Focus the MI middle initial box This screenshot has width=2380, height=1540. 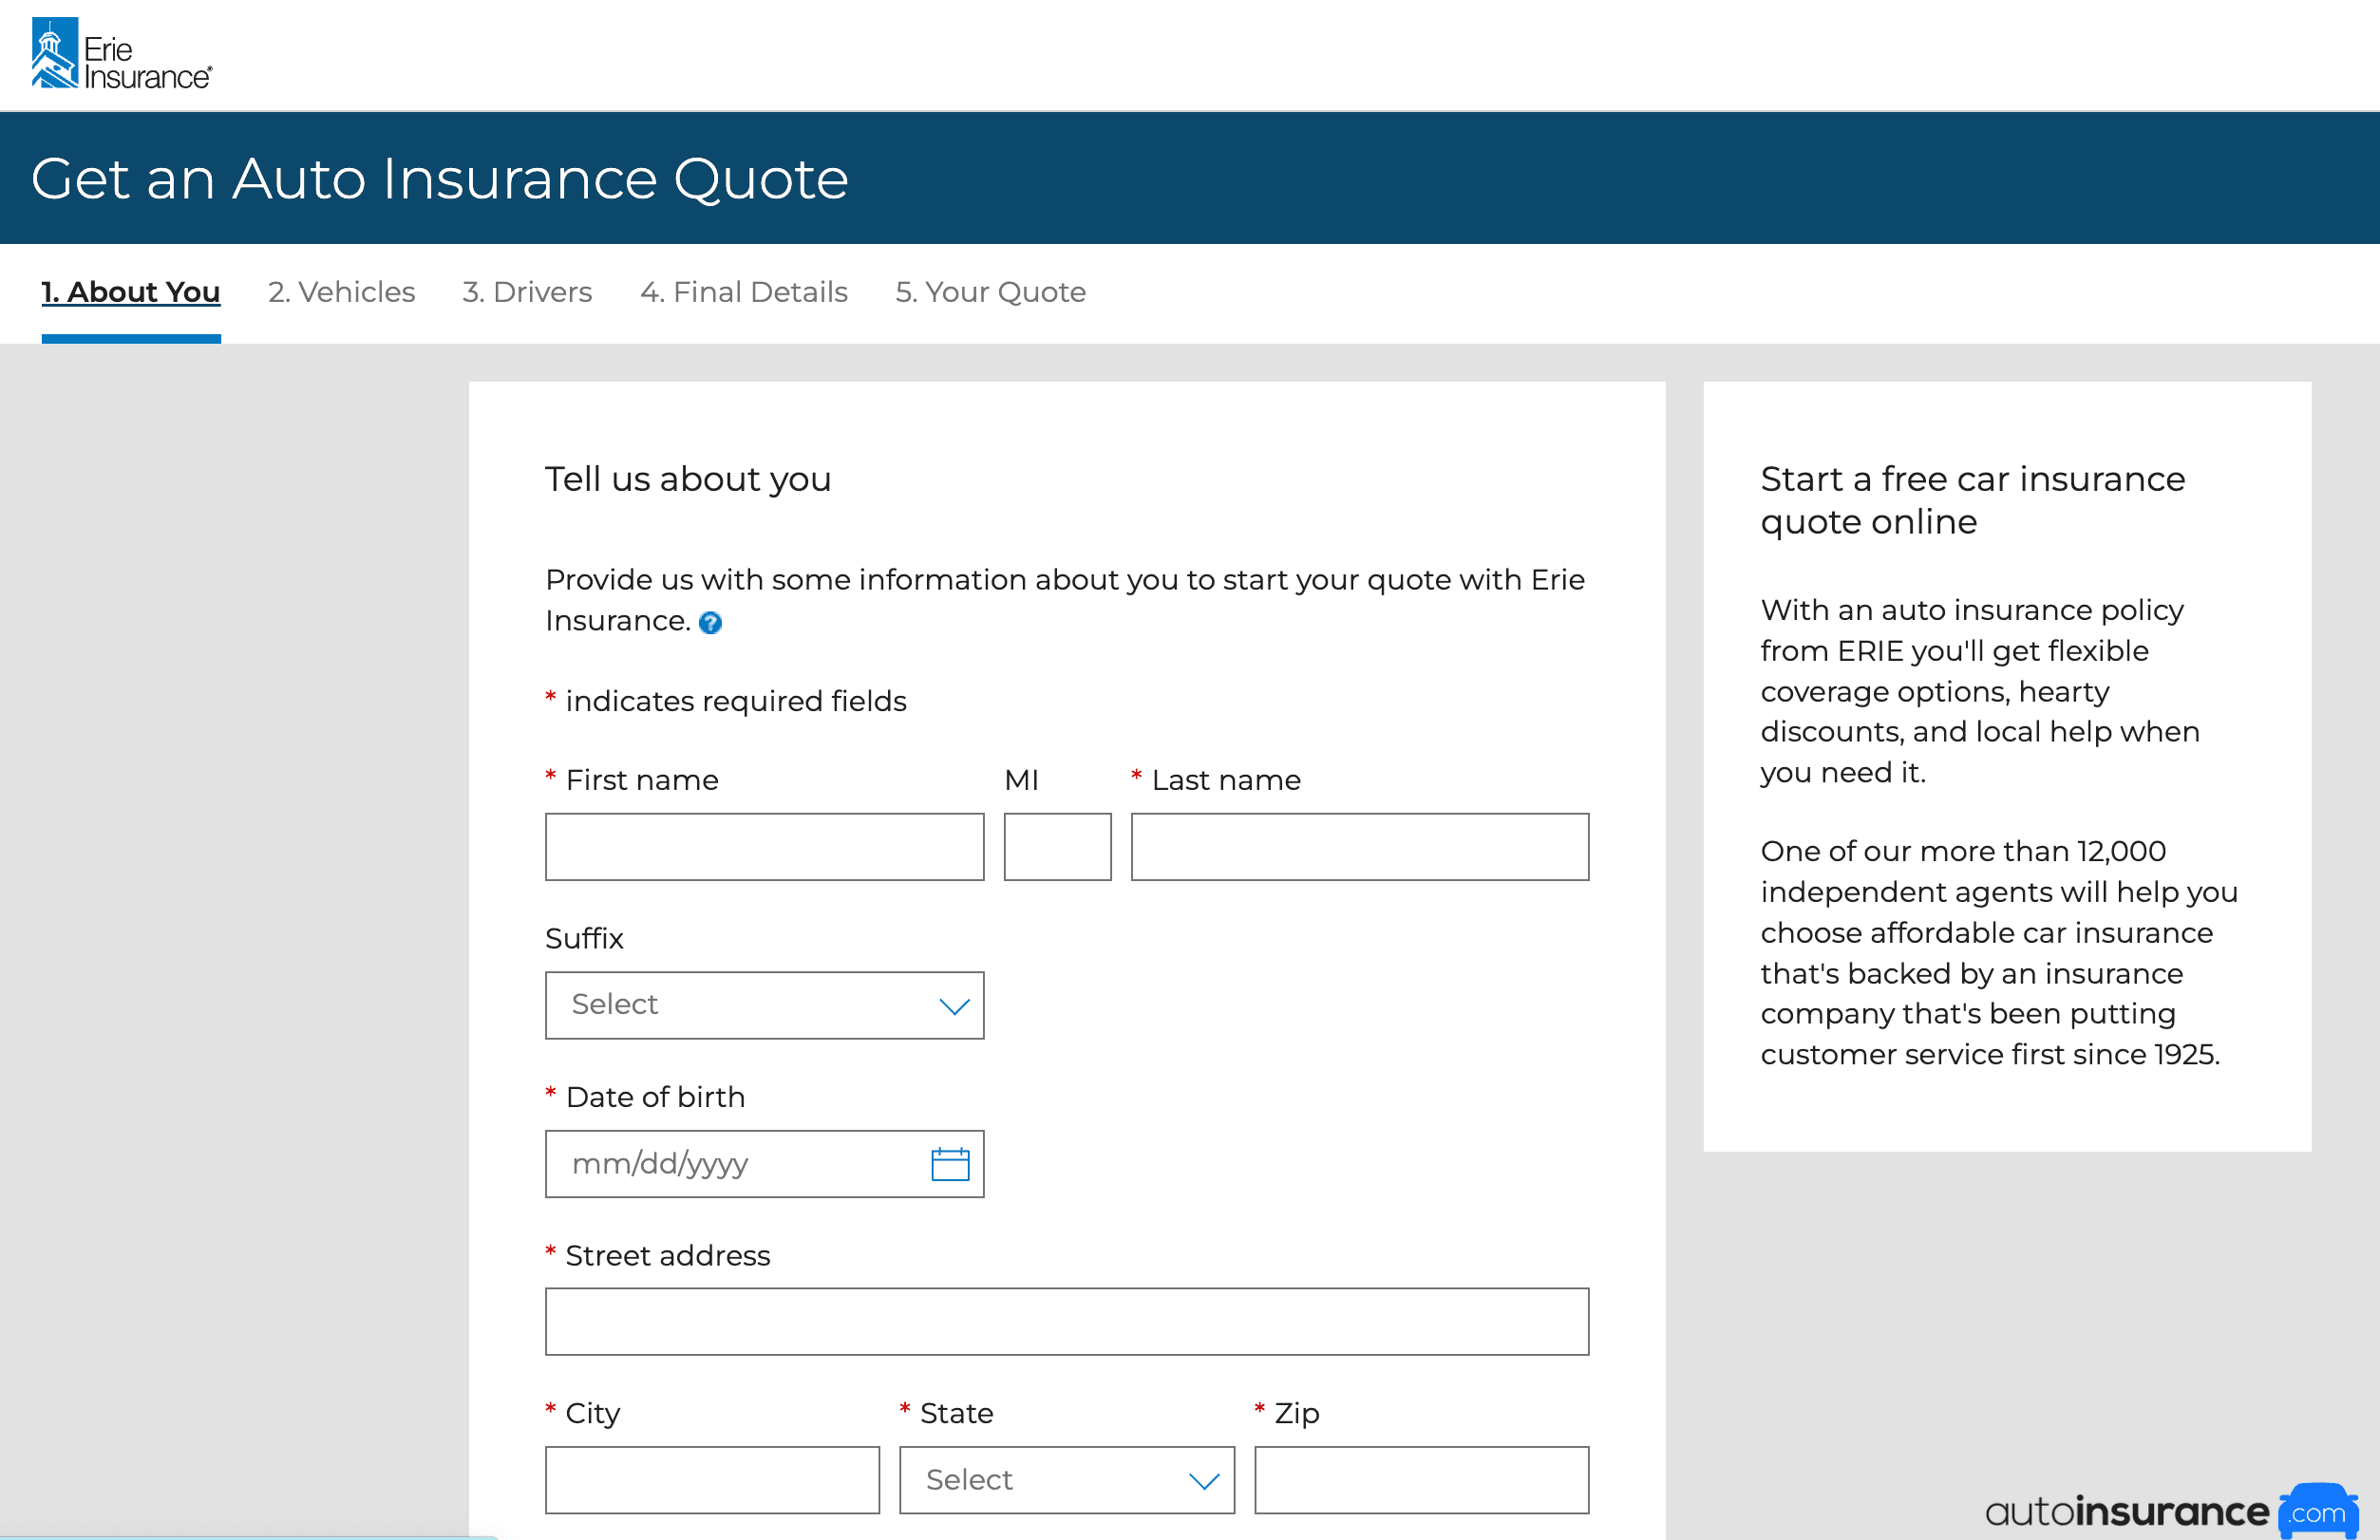pos(1057,847)
